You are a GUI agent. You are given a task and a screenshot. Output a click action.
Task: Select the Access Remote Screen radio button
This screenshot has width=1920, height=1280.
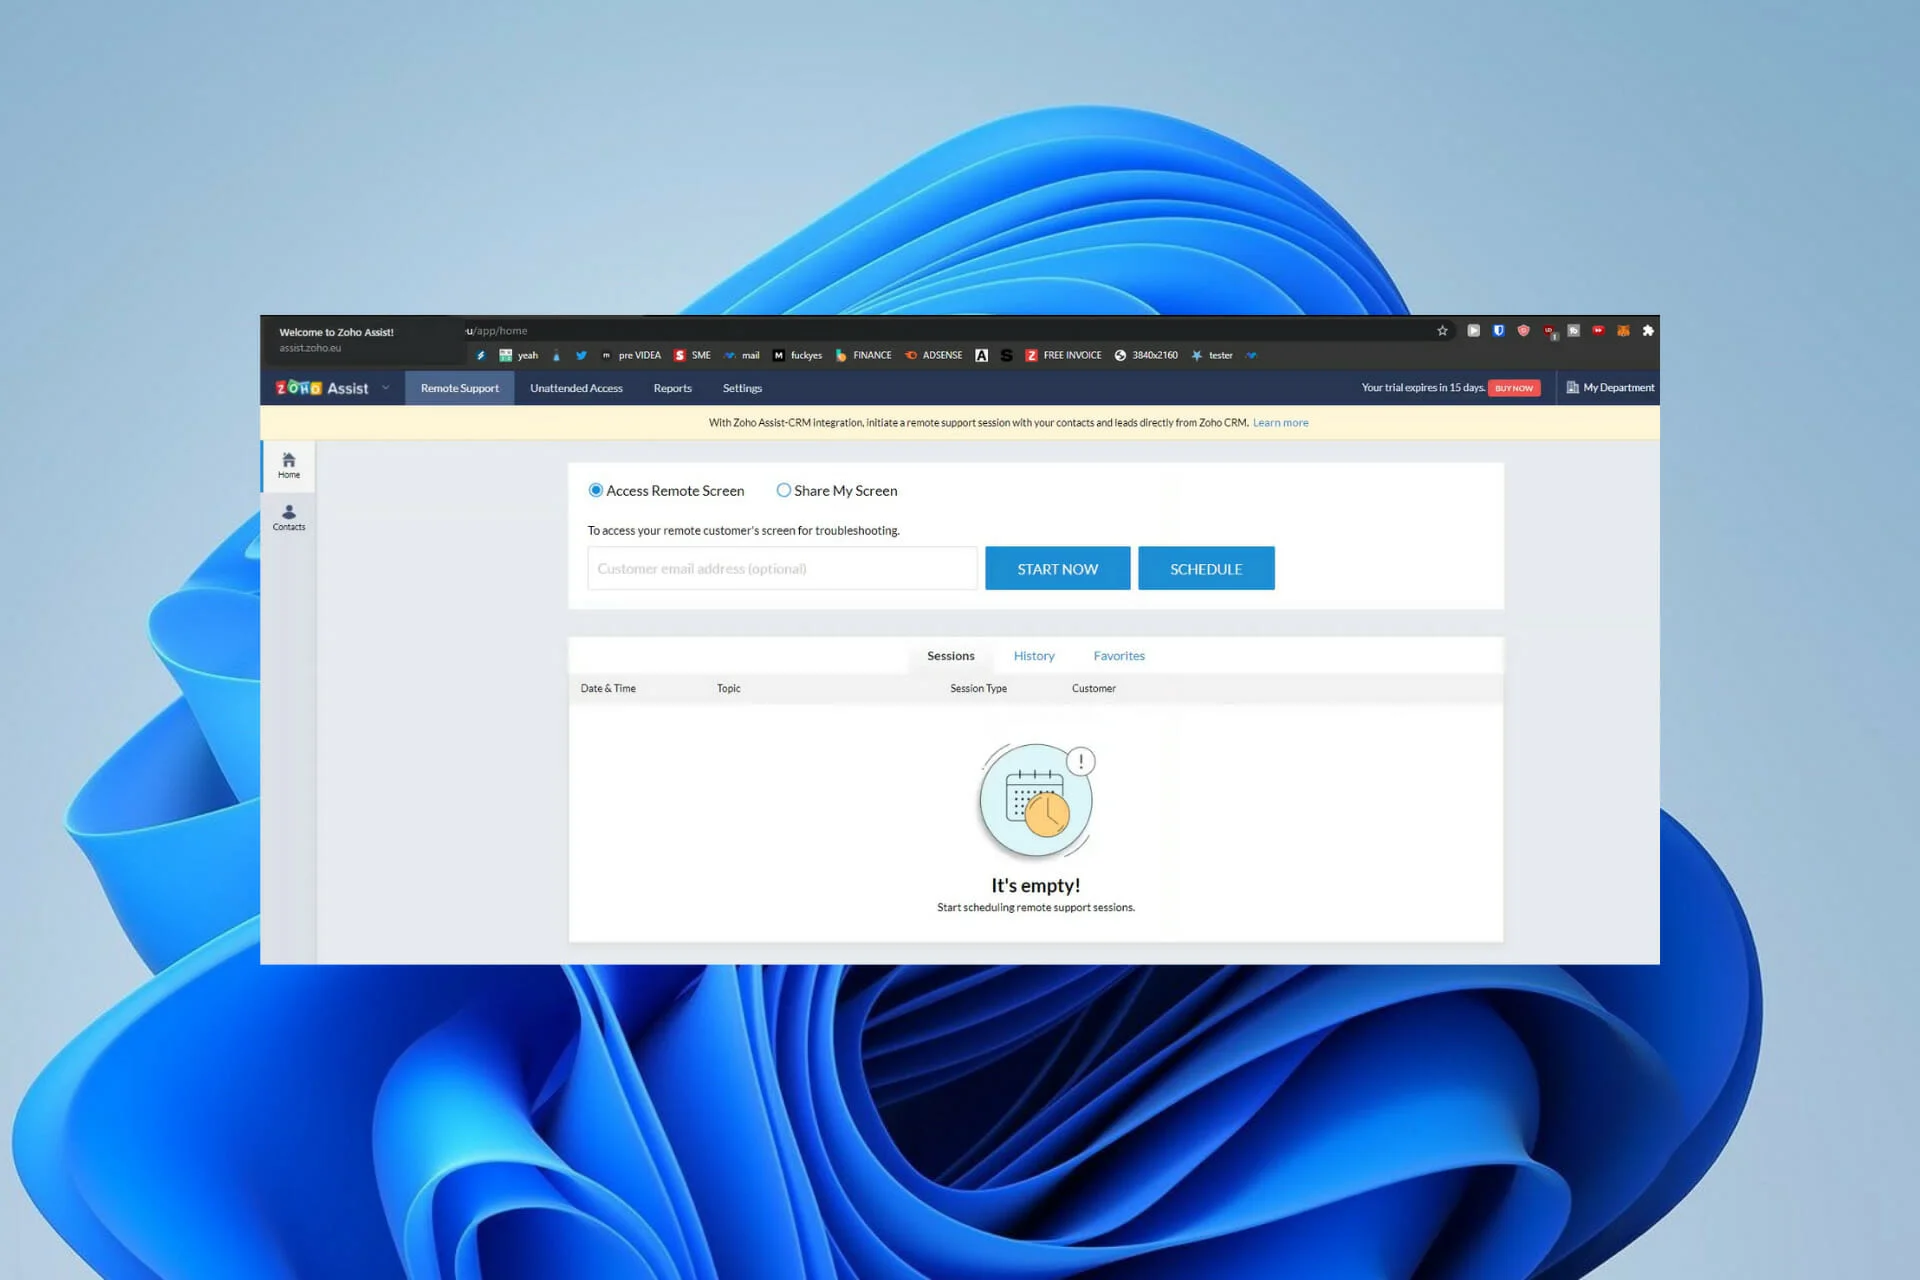click(596, 490)
